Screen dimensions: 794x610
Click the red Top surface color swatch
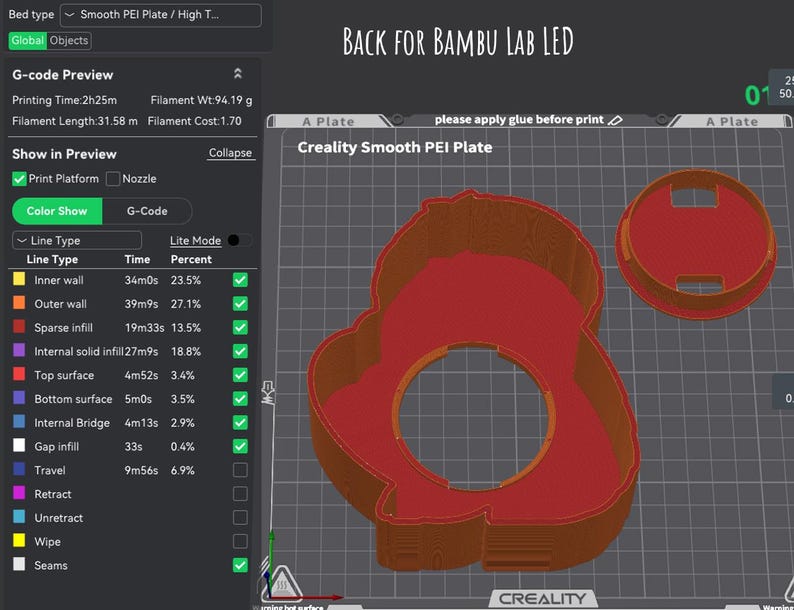(x=19, y=374)
